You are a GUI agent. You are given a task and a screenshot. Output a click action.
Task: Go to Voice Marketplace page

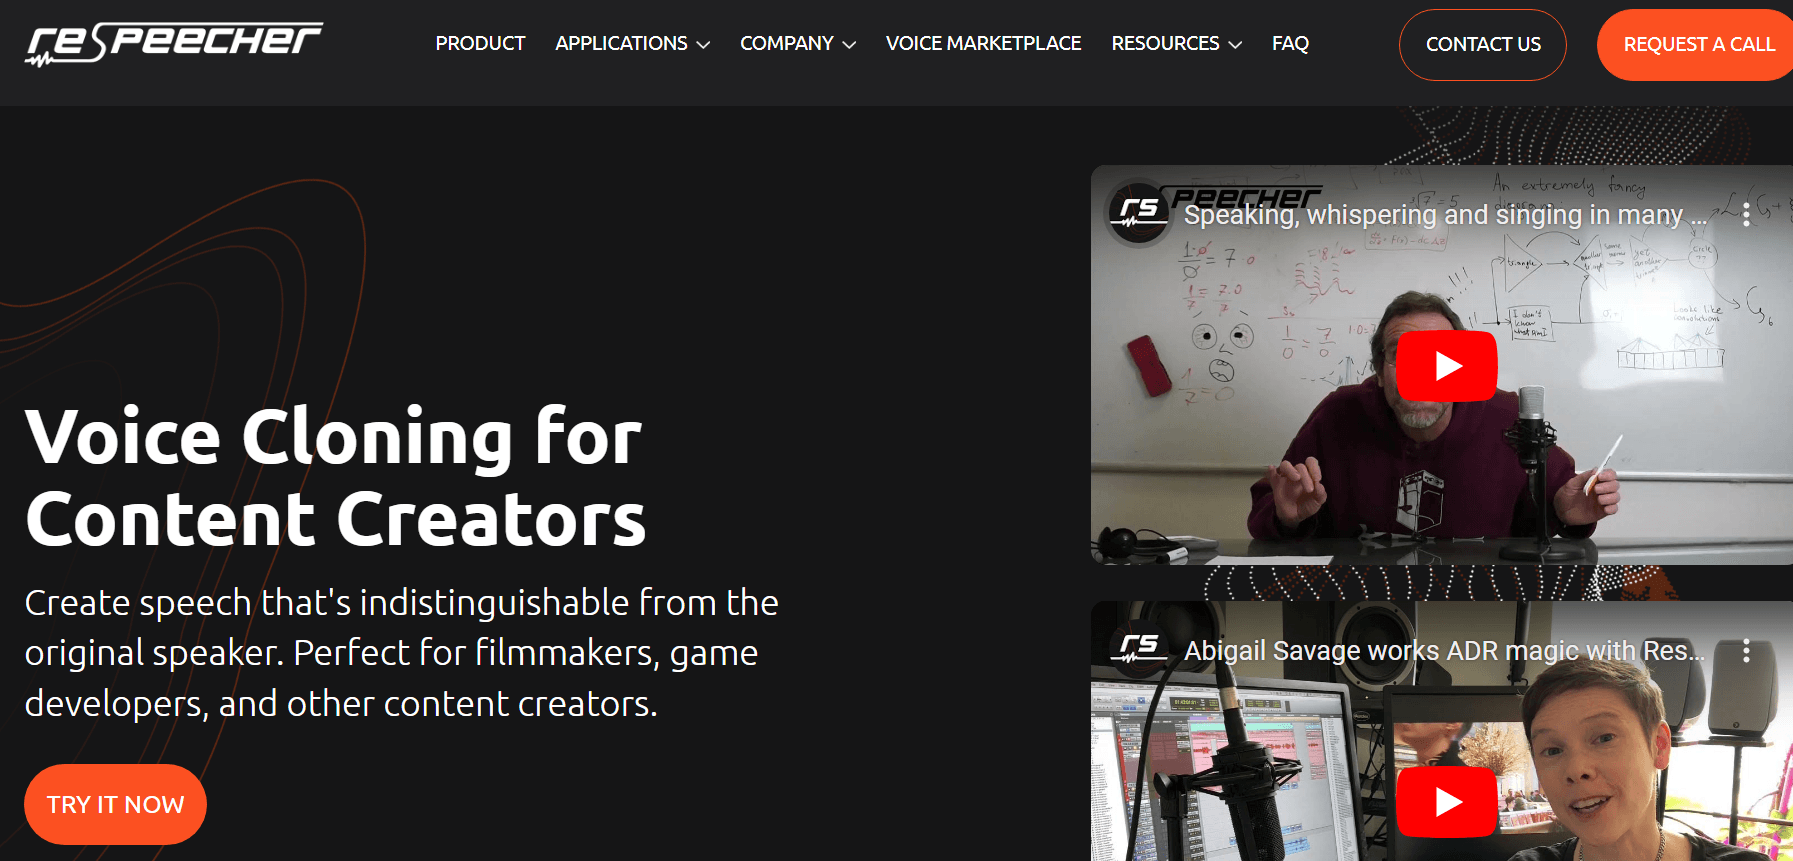click(983, 44)
